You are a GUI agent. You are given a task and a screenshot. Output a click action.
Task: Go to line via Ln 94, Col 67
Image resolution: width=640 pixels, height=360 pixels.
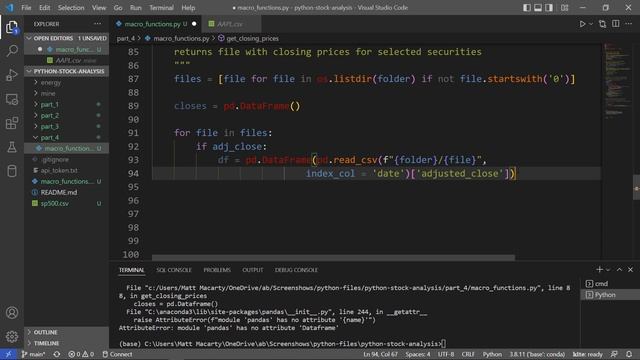pos(380,354)
